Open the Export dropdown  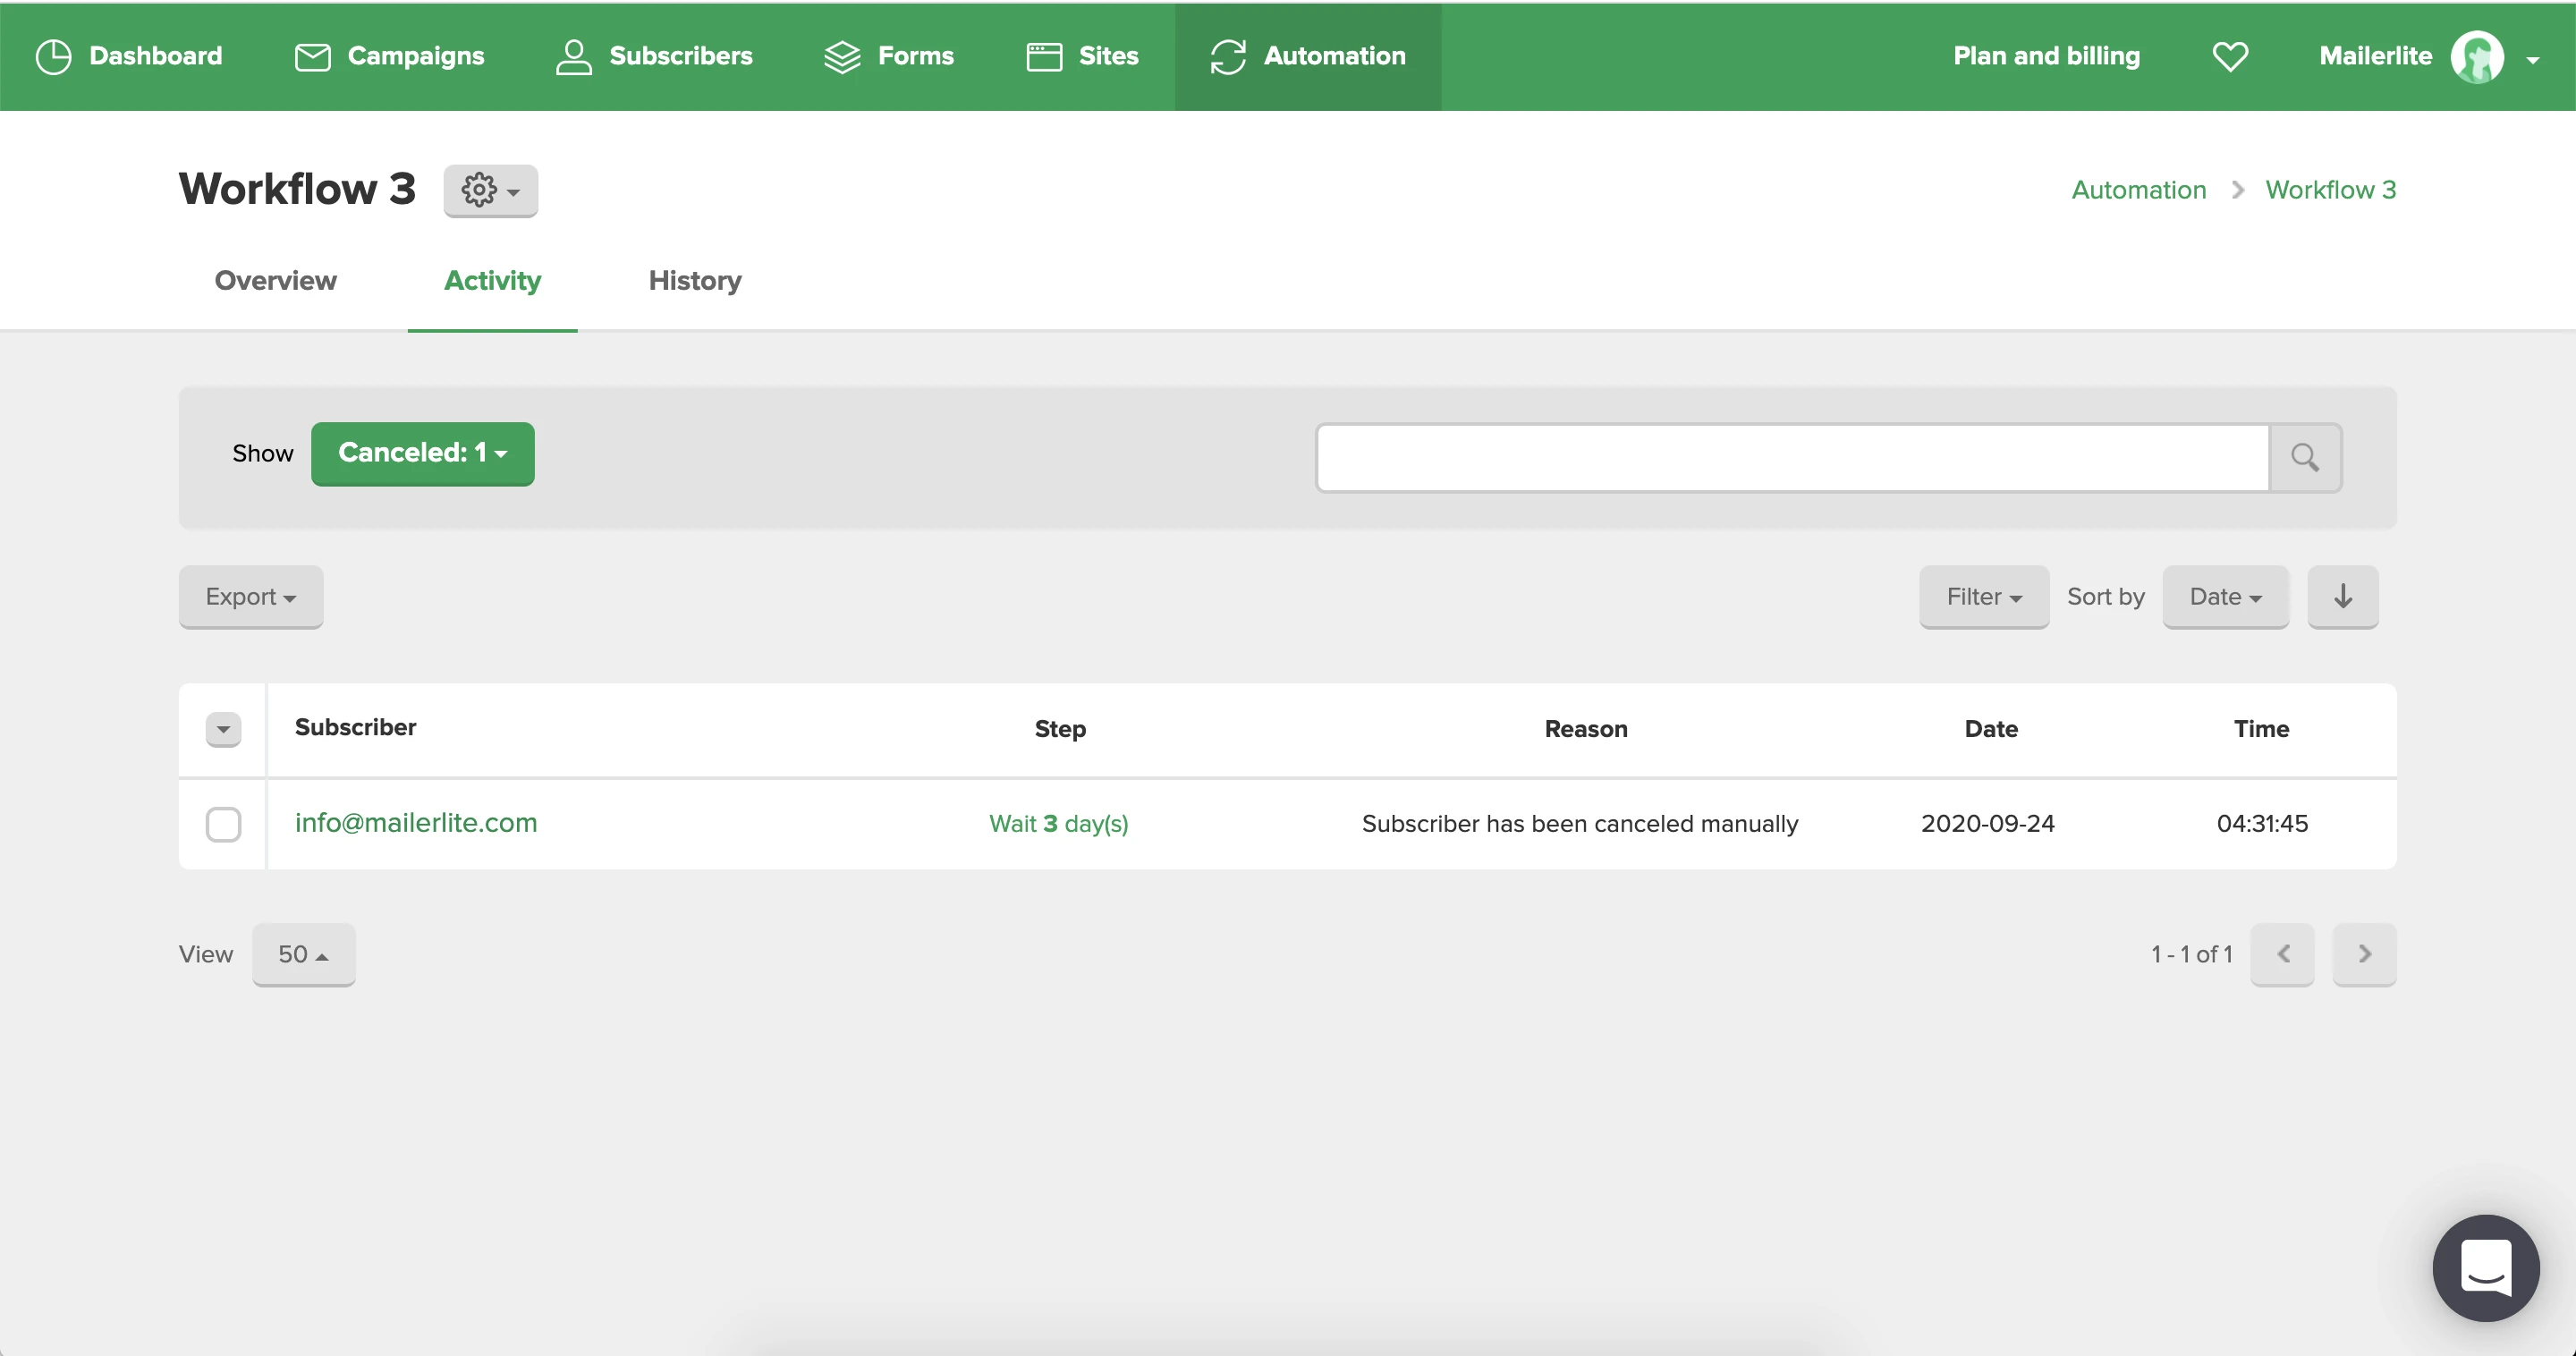coord(250,597)
